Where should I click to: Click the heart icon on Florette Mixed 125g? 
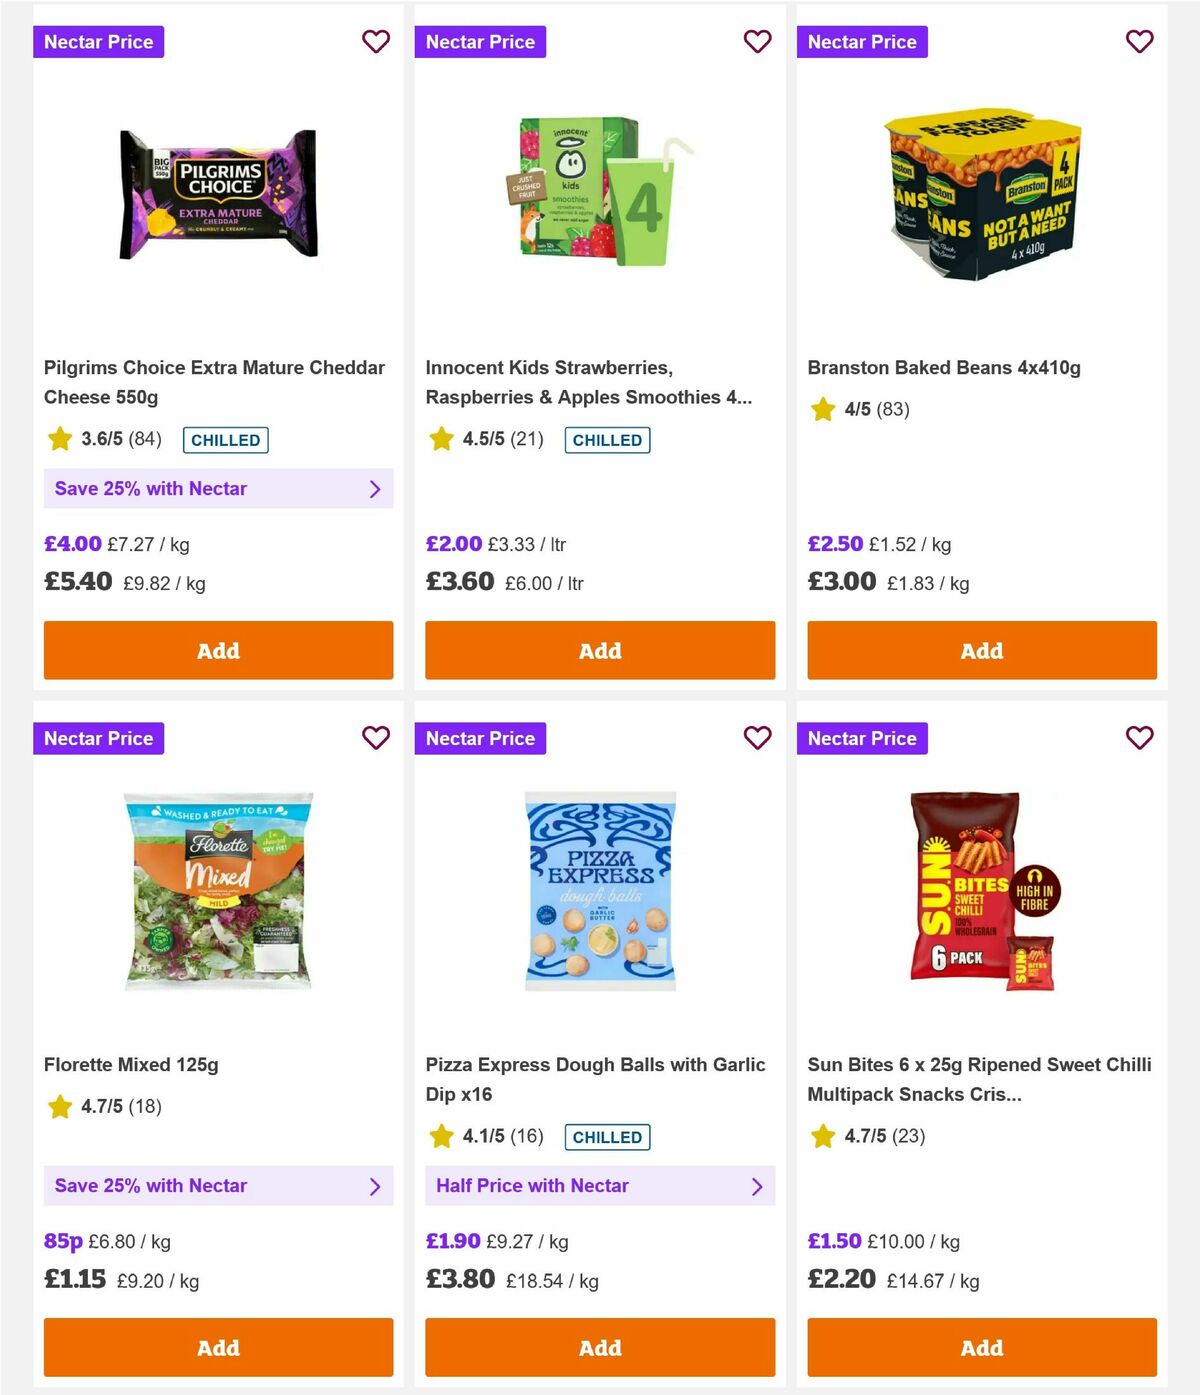point(376,738)
